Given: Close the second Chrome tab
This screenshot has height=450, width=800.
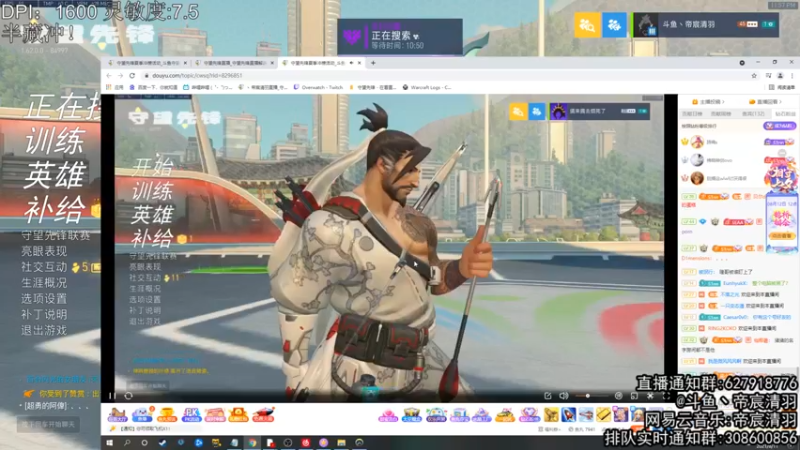Looking at the screenshot, I should (x=272, y=63).
